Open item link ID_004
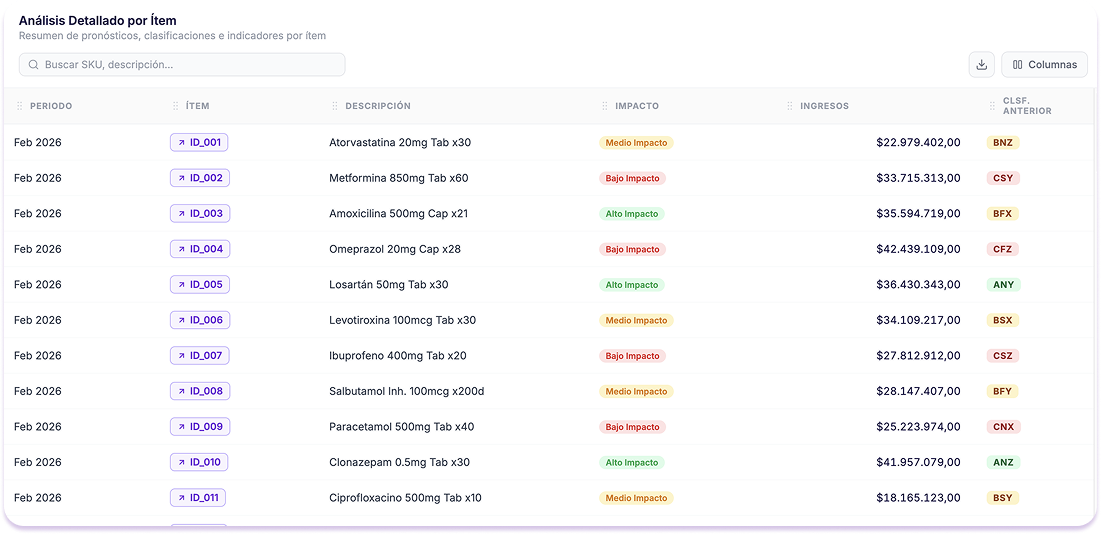Viewport: 1101px width, 534px height. 200,249
